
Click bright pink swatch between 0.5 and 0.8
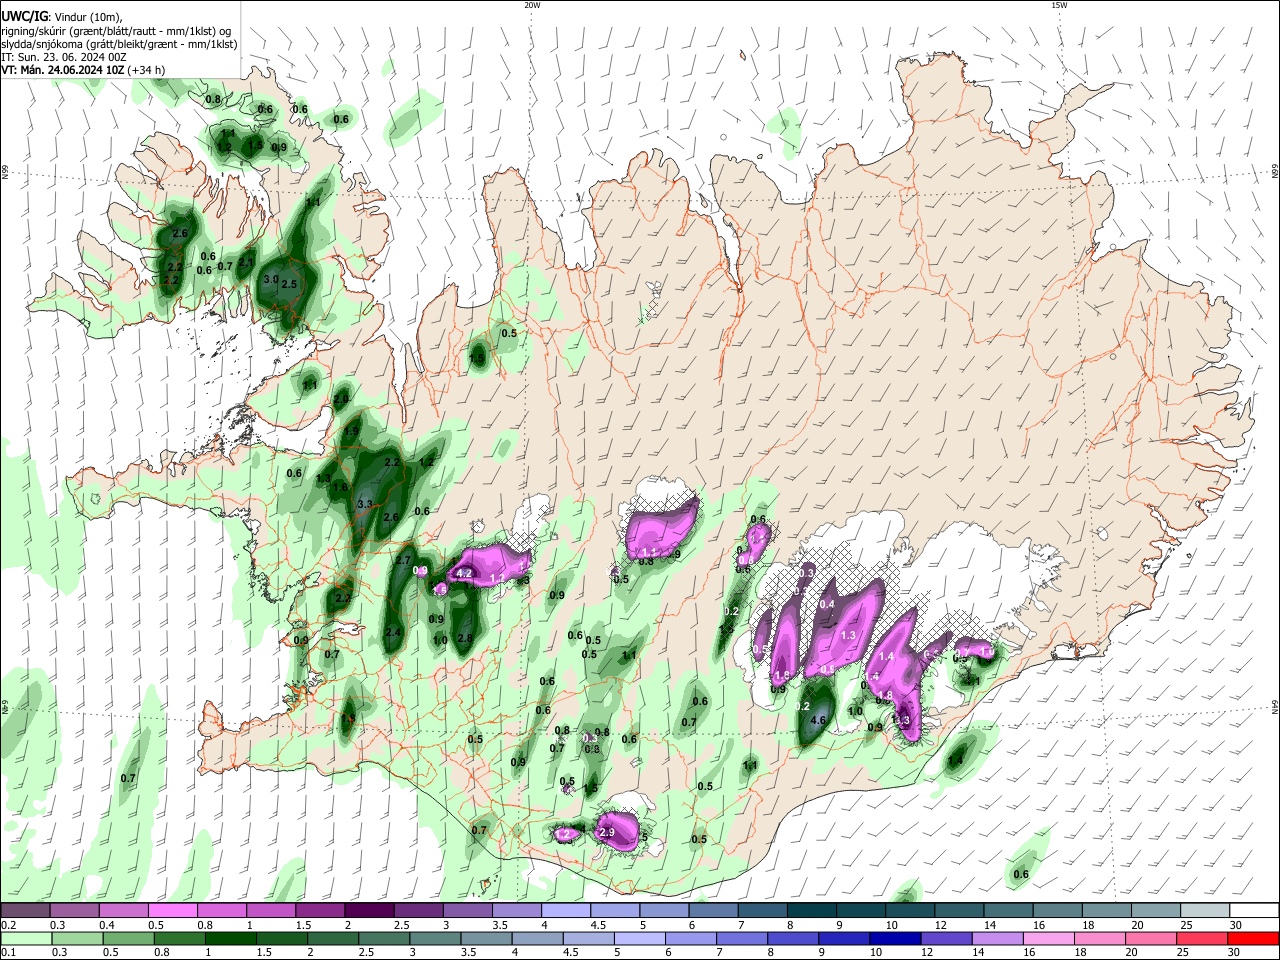pos(172,911)
